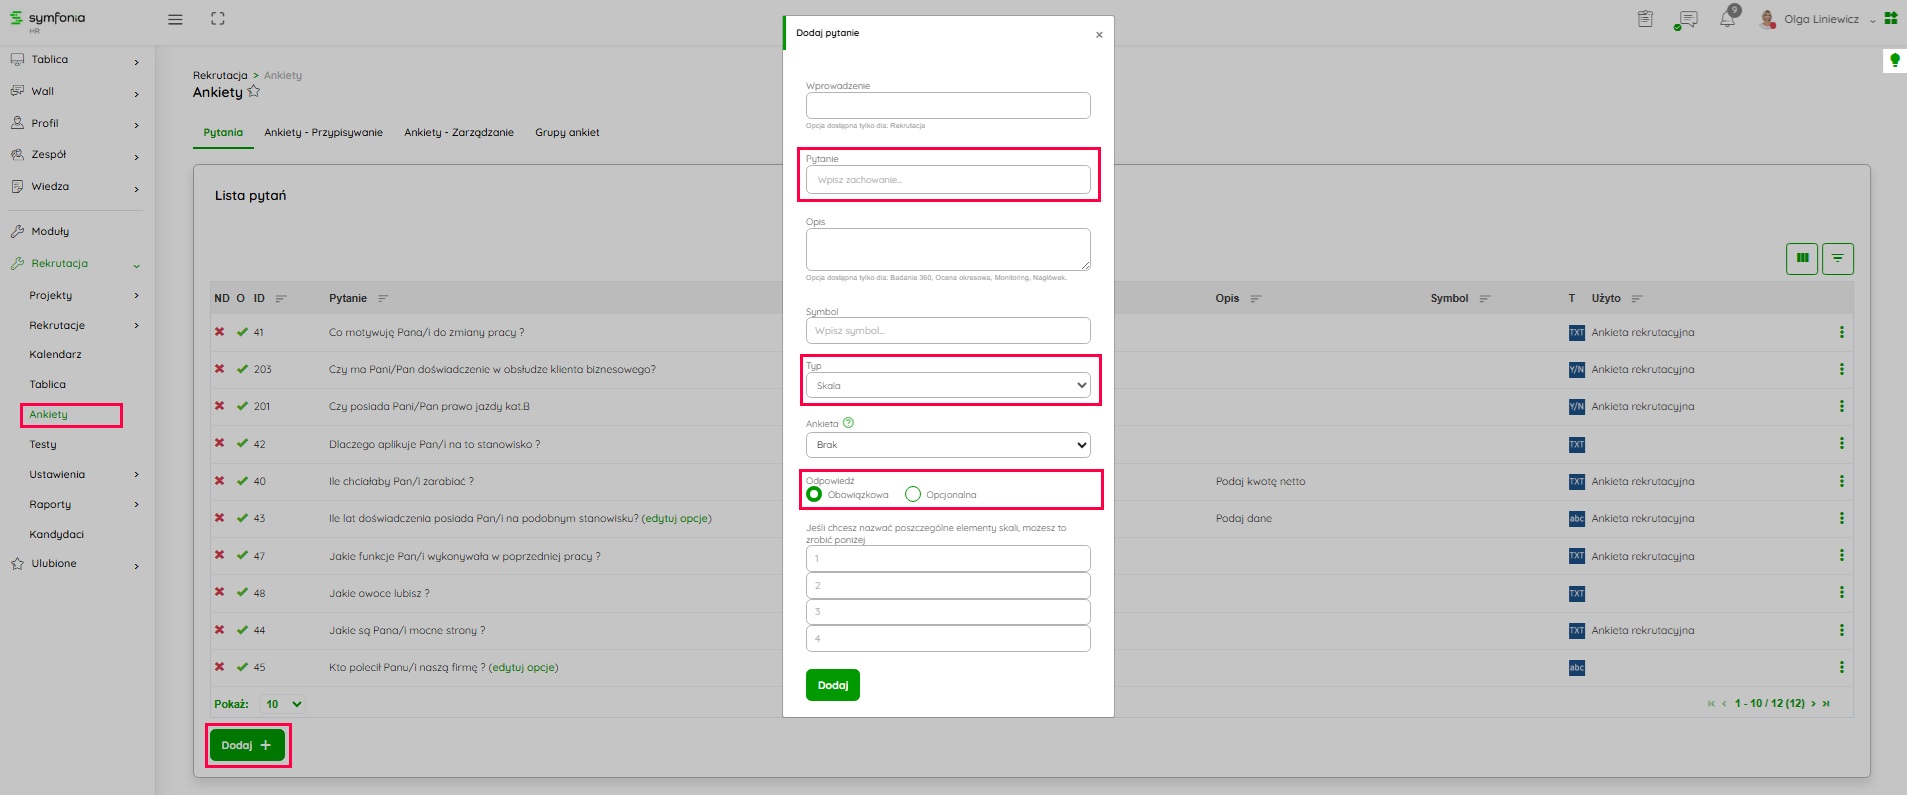This screenshot has height=795, width=1907.
Task: Toggle fullscreen mode icon
Action: tap(218, 19)
